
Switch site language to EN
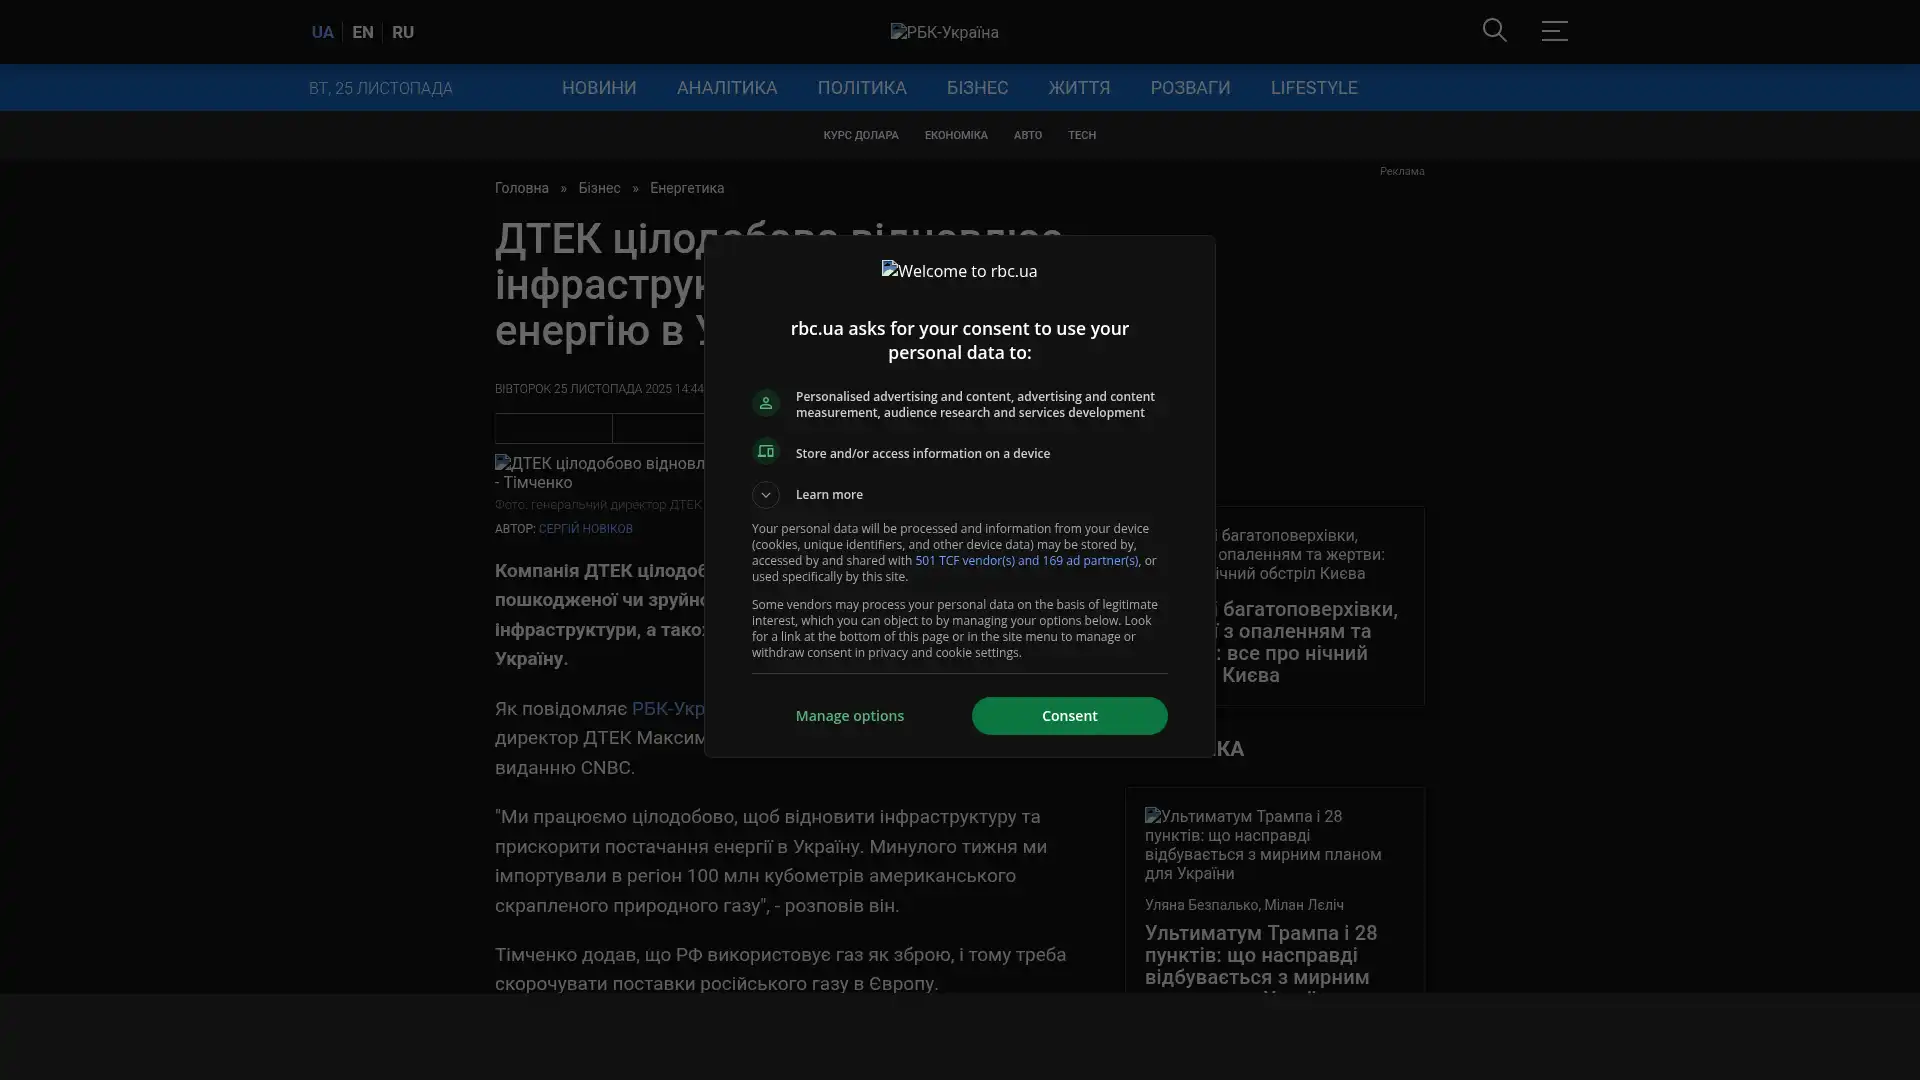click(x=362, y=32)
